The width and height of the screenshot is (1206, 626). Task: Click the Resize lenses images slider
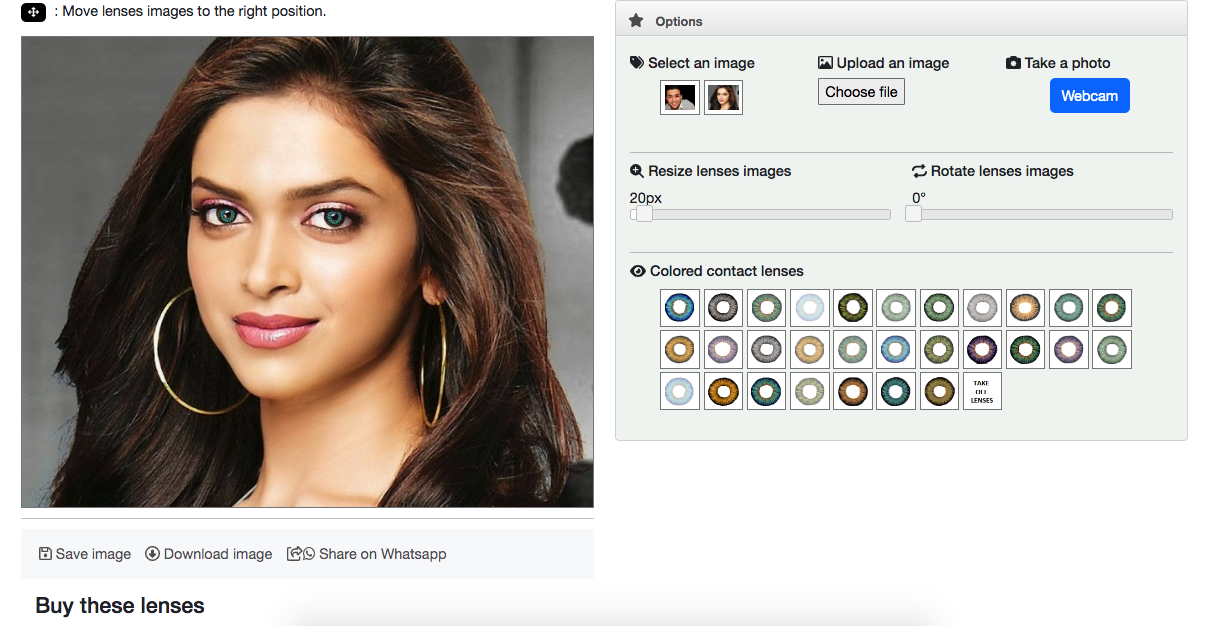click(760, 214)
